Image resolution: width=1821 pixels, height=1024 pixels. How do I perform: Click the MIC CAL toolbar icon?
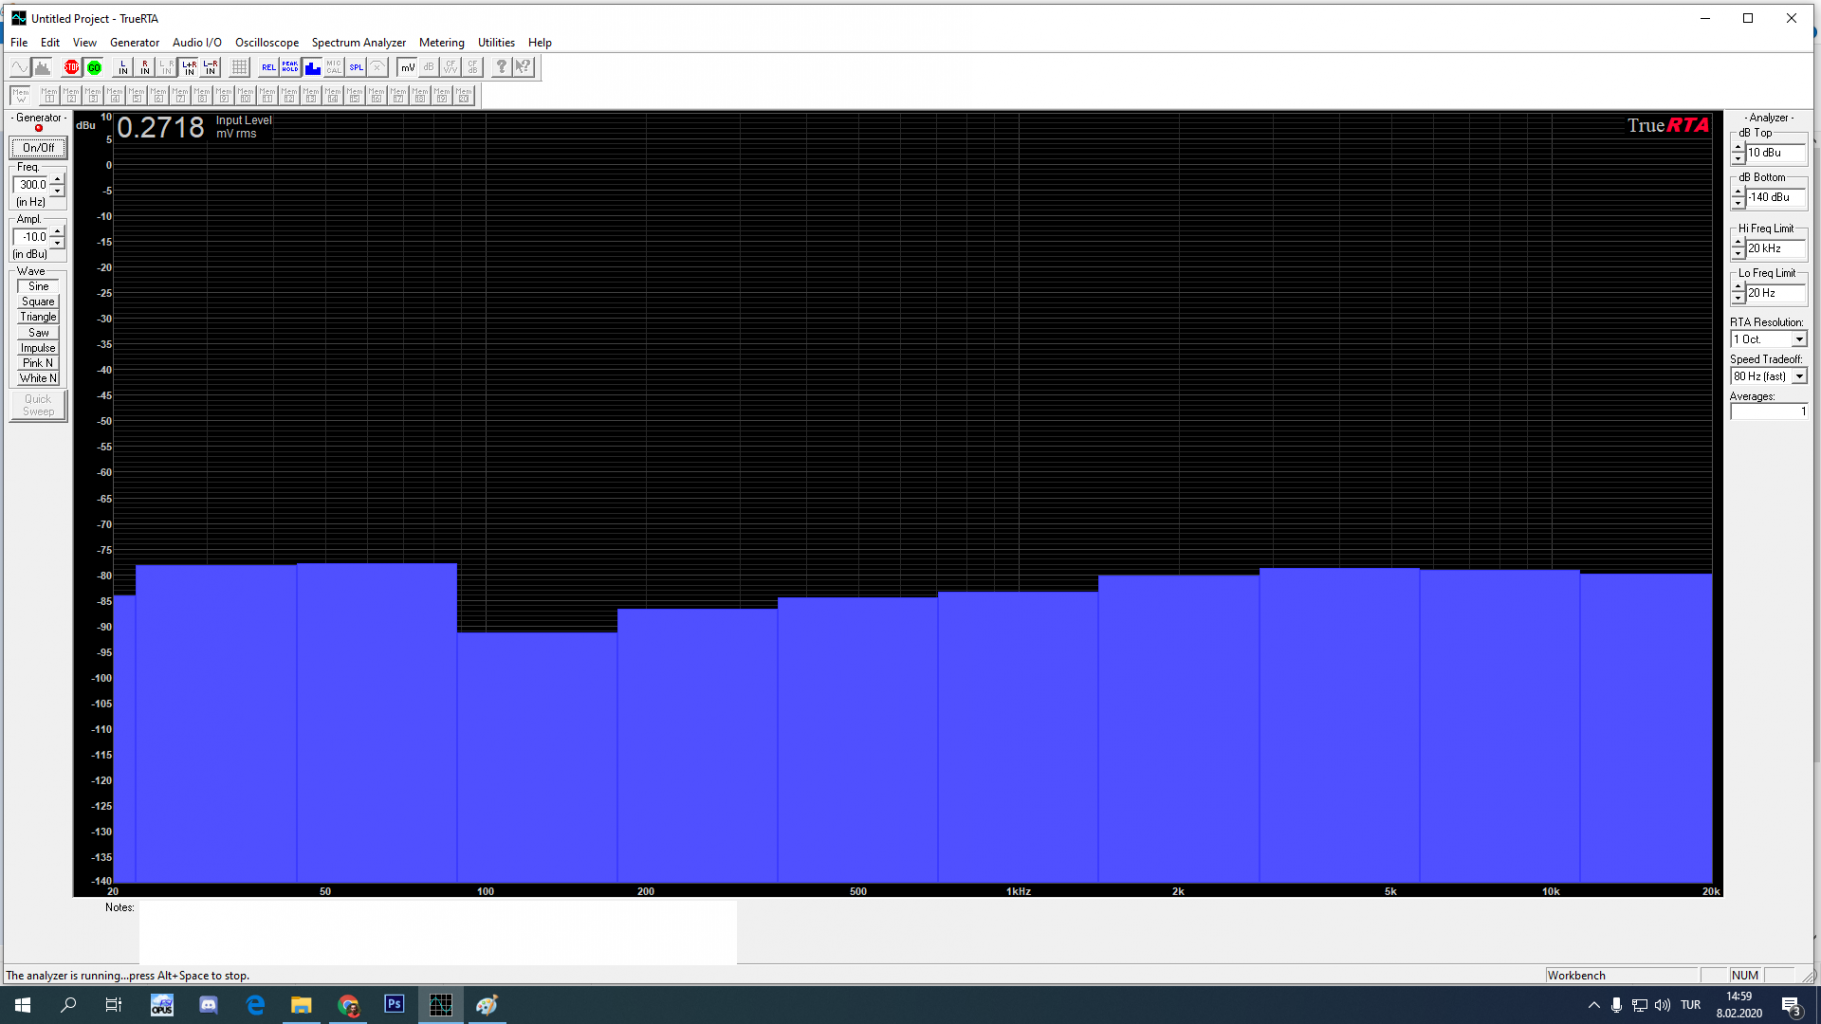[x=334, y=67]
